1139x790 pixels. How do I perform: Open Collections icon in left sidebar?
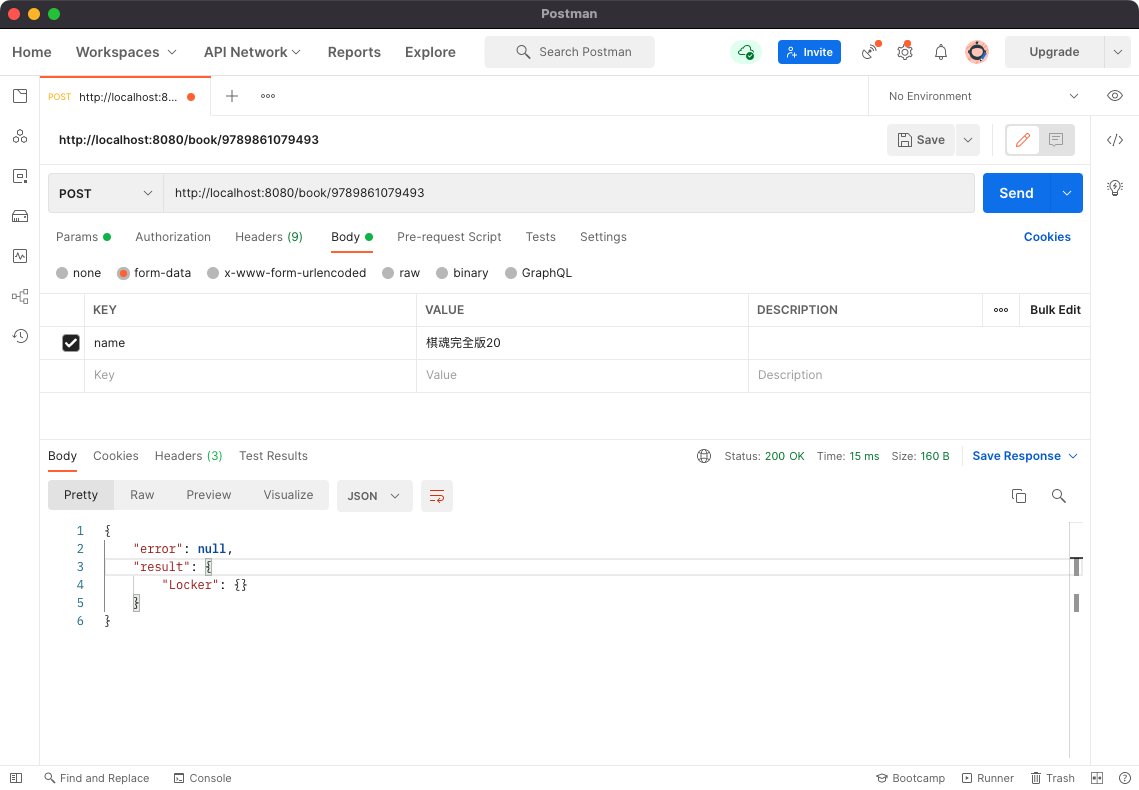(20, 96)
